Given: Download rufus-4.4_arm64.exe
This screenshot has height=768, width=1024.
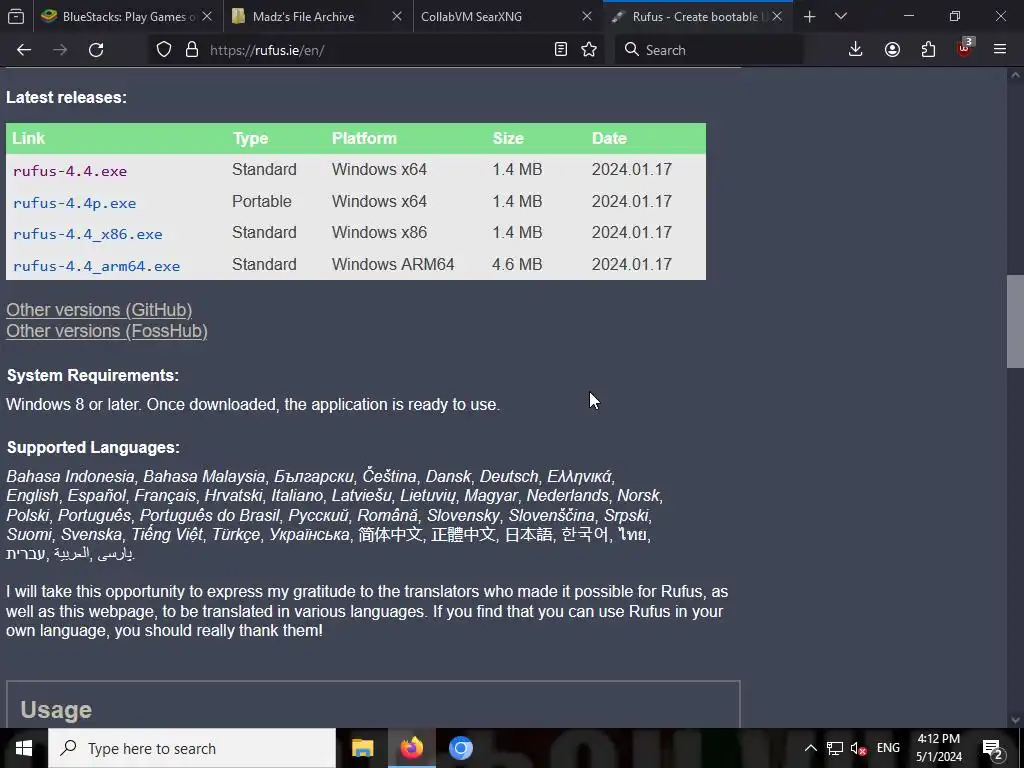Looking at the screenshot, I should pos(96,266).
